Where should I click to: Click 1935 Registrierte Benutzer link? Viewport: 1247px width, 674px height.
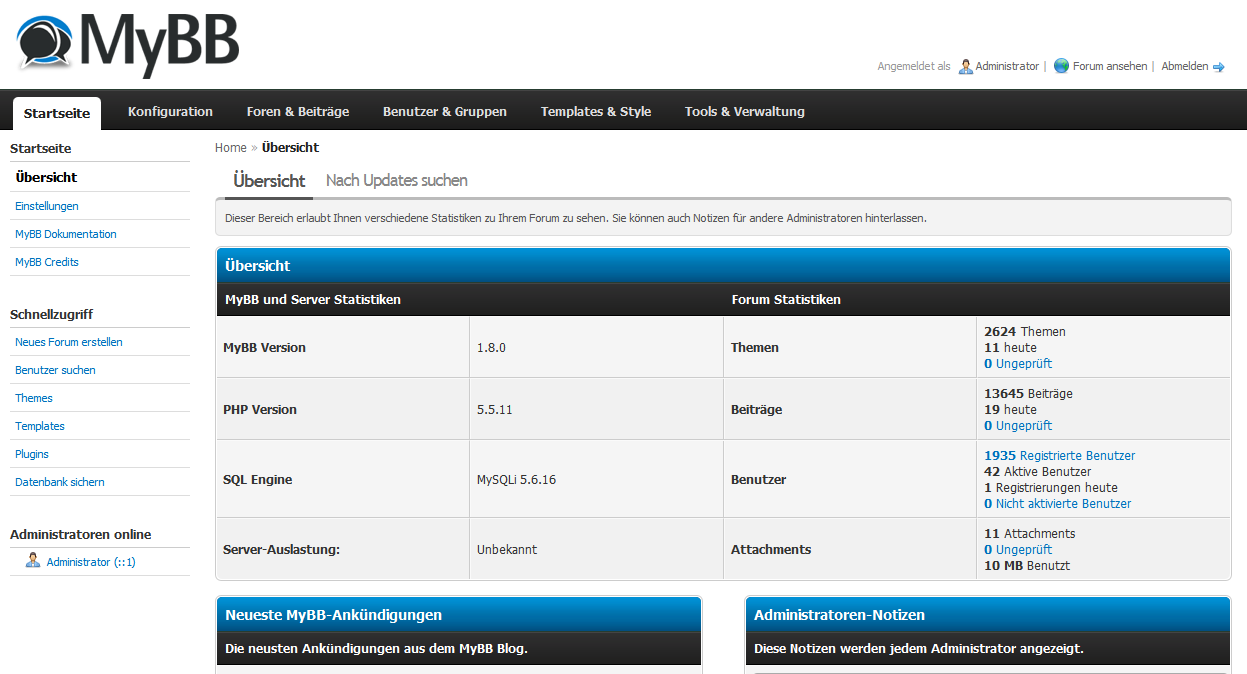pyautogui.click(x=1060, y=456)
